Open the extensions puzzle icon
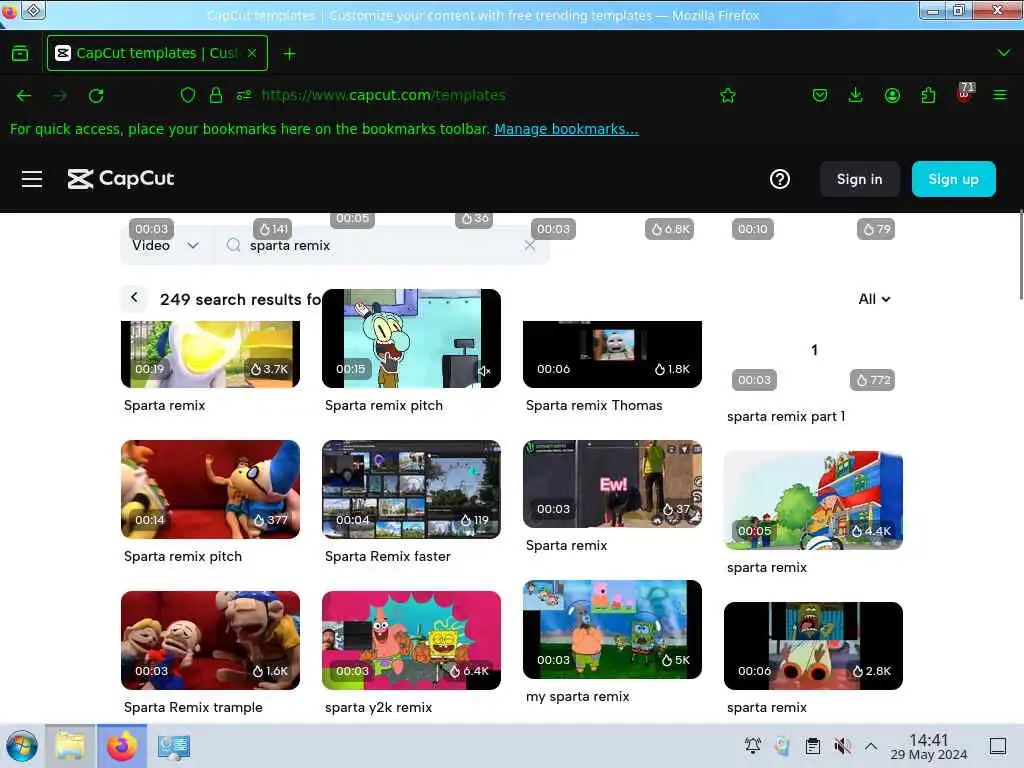This screenshot has width=1024, height=768. pos(928,95)
